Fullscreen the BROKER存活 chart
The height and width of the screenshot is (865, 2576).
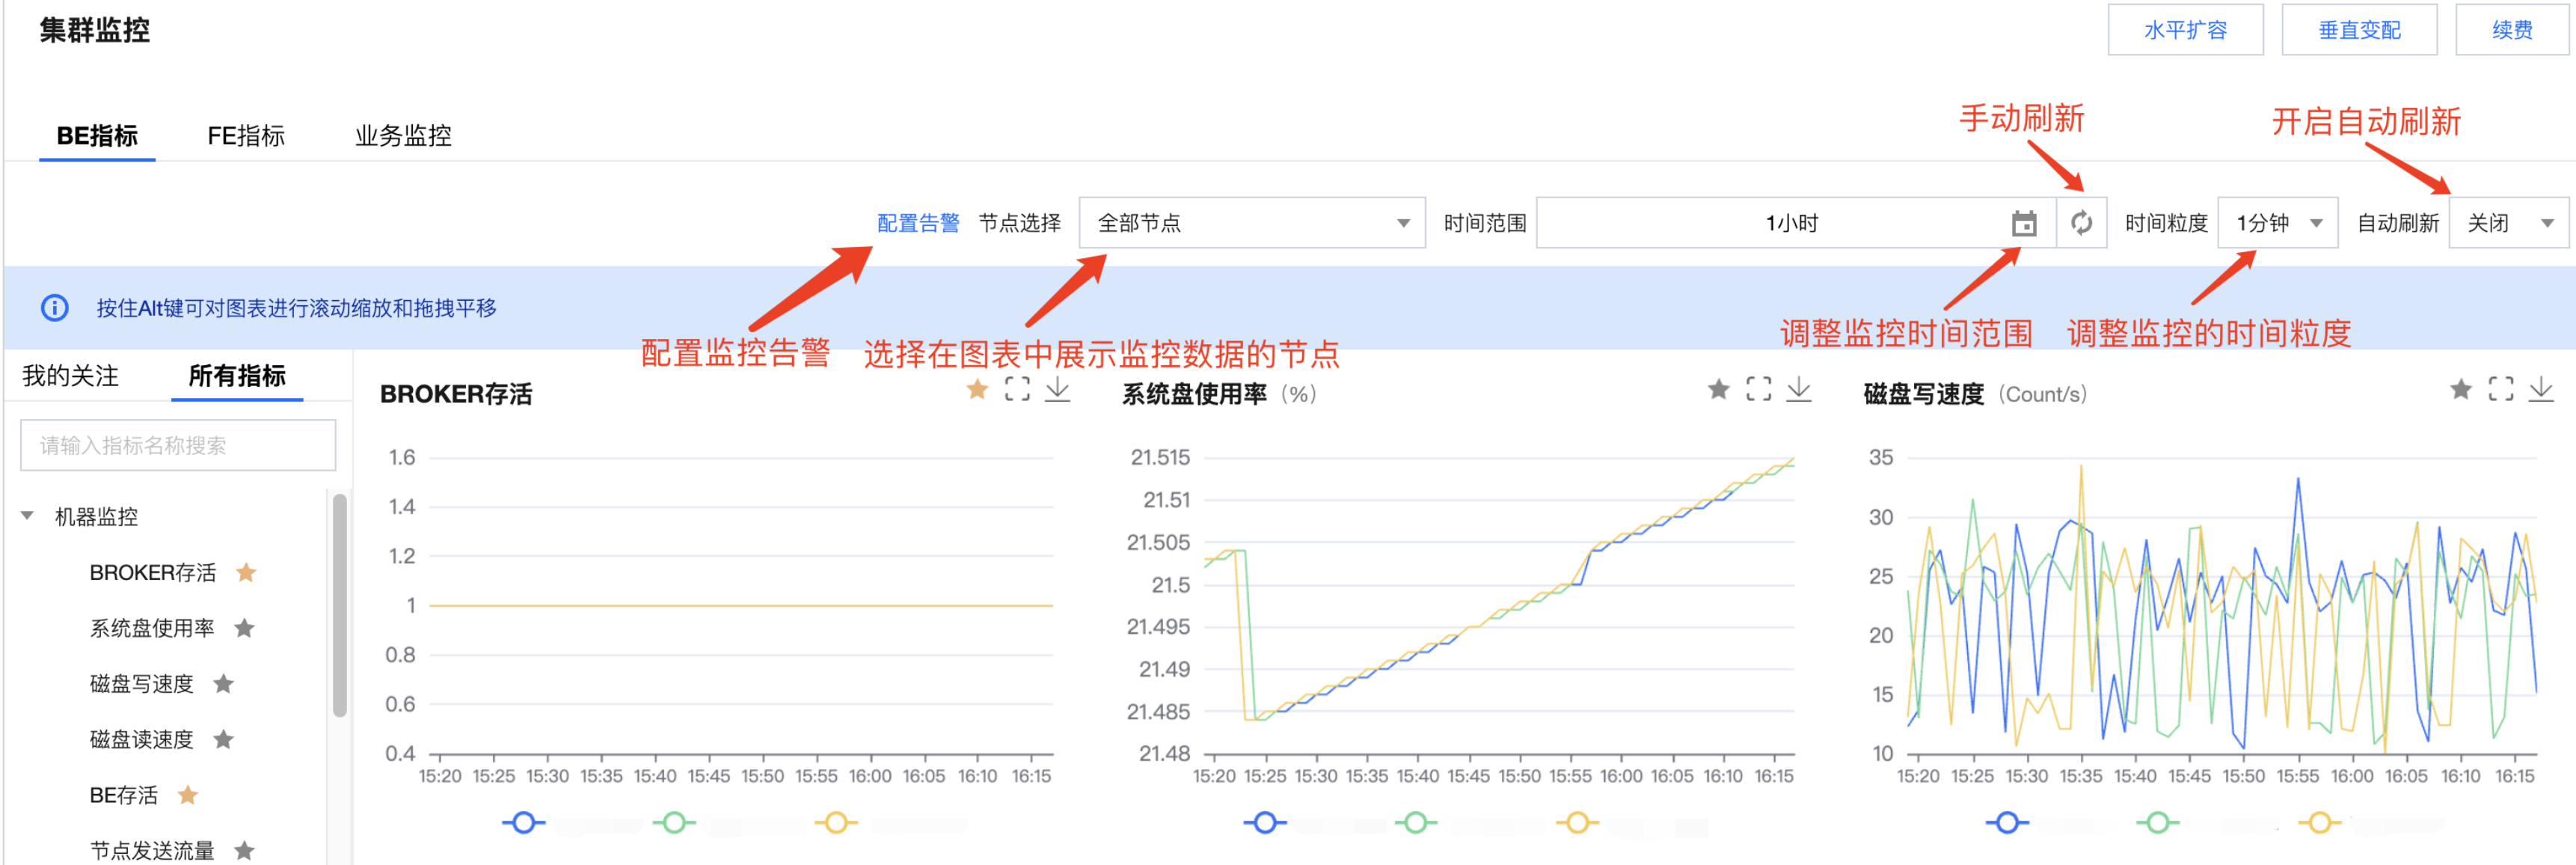point(1017,389)
